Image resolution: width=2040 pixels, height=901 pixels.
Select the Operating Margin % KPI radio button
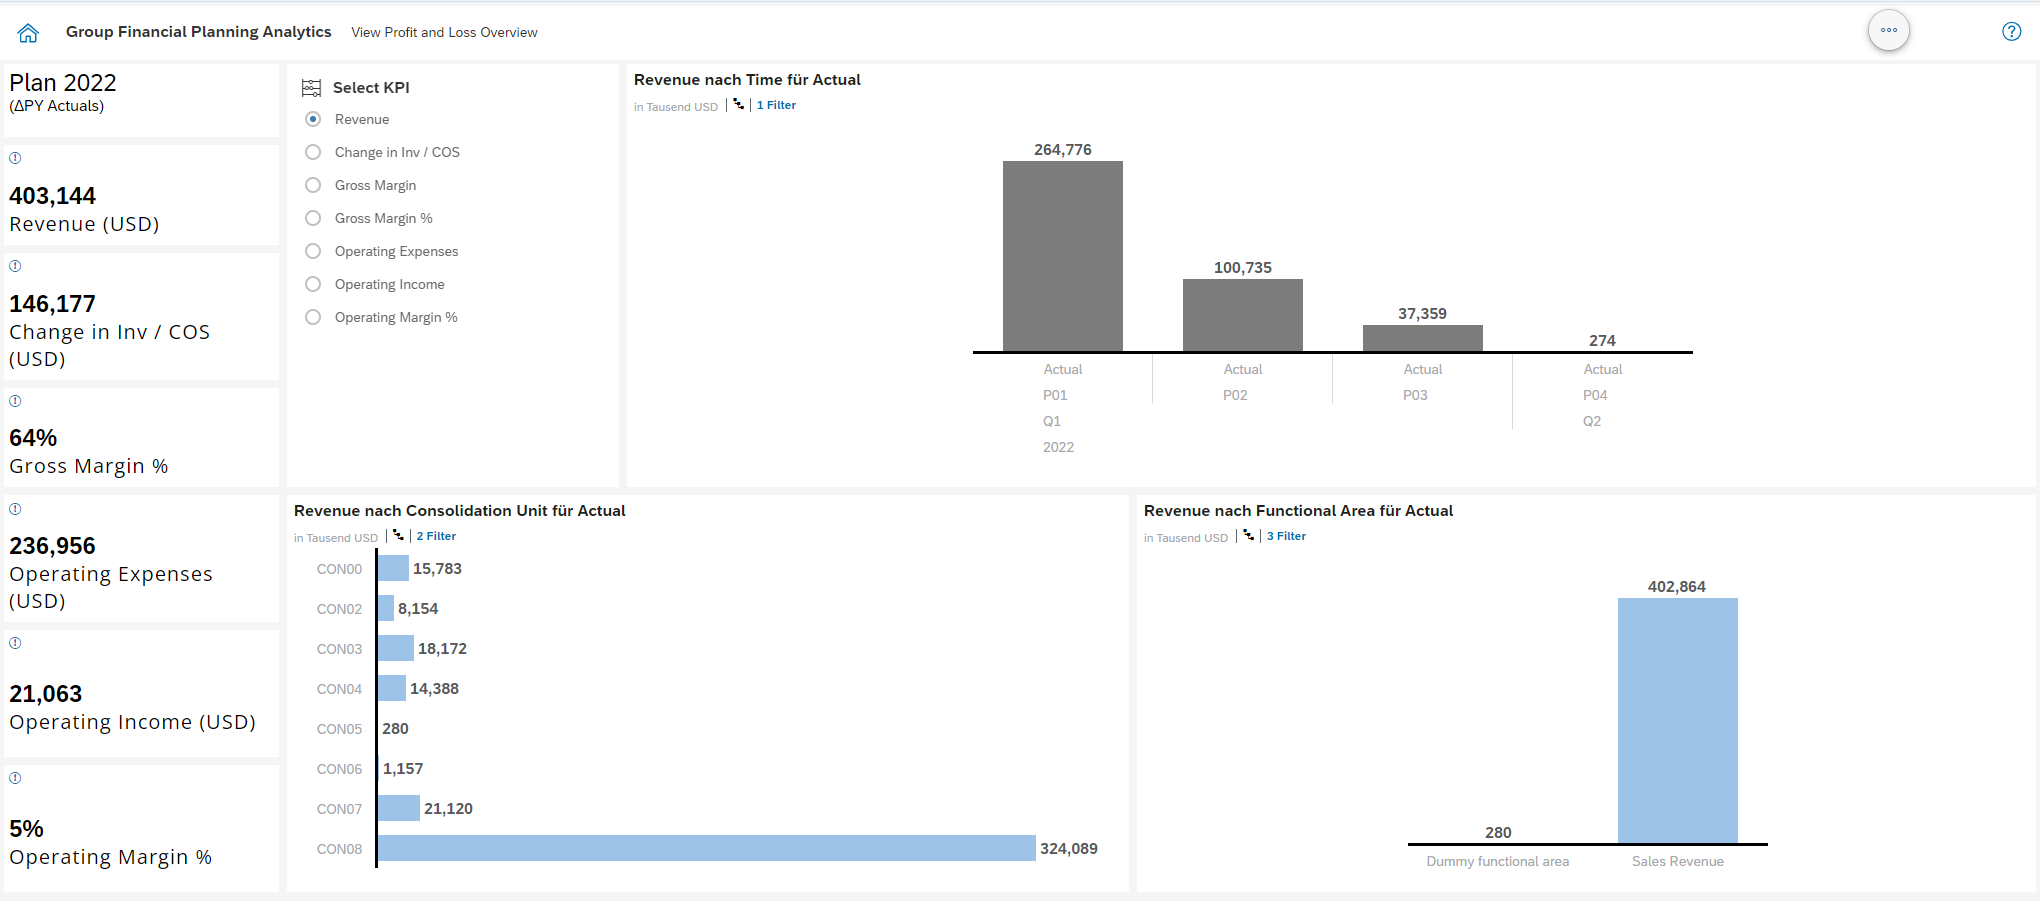coord(312,317)
